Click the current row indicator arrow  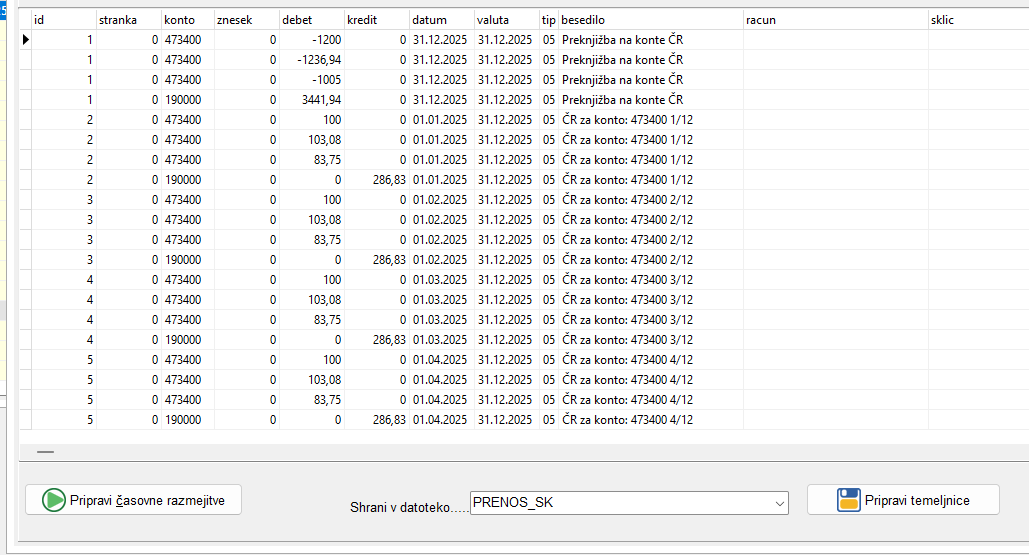point(25,40)
